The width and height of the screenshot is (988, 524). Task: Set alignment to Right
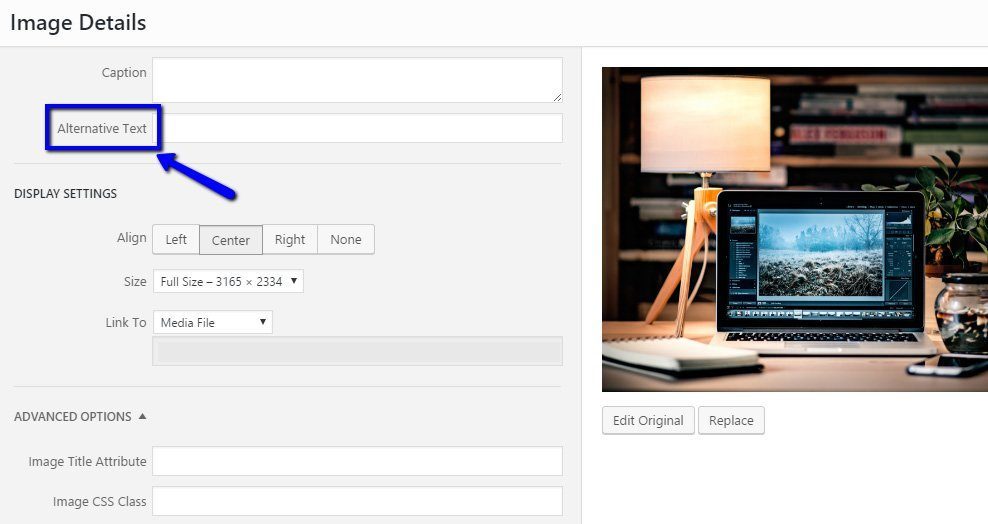coord(290,239)
